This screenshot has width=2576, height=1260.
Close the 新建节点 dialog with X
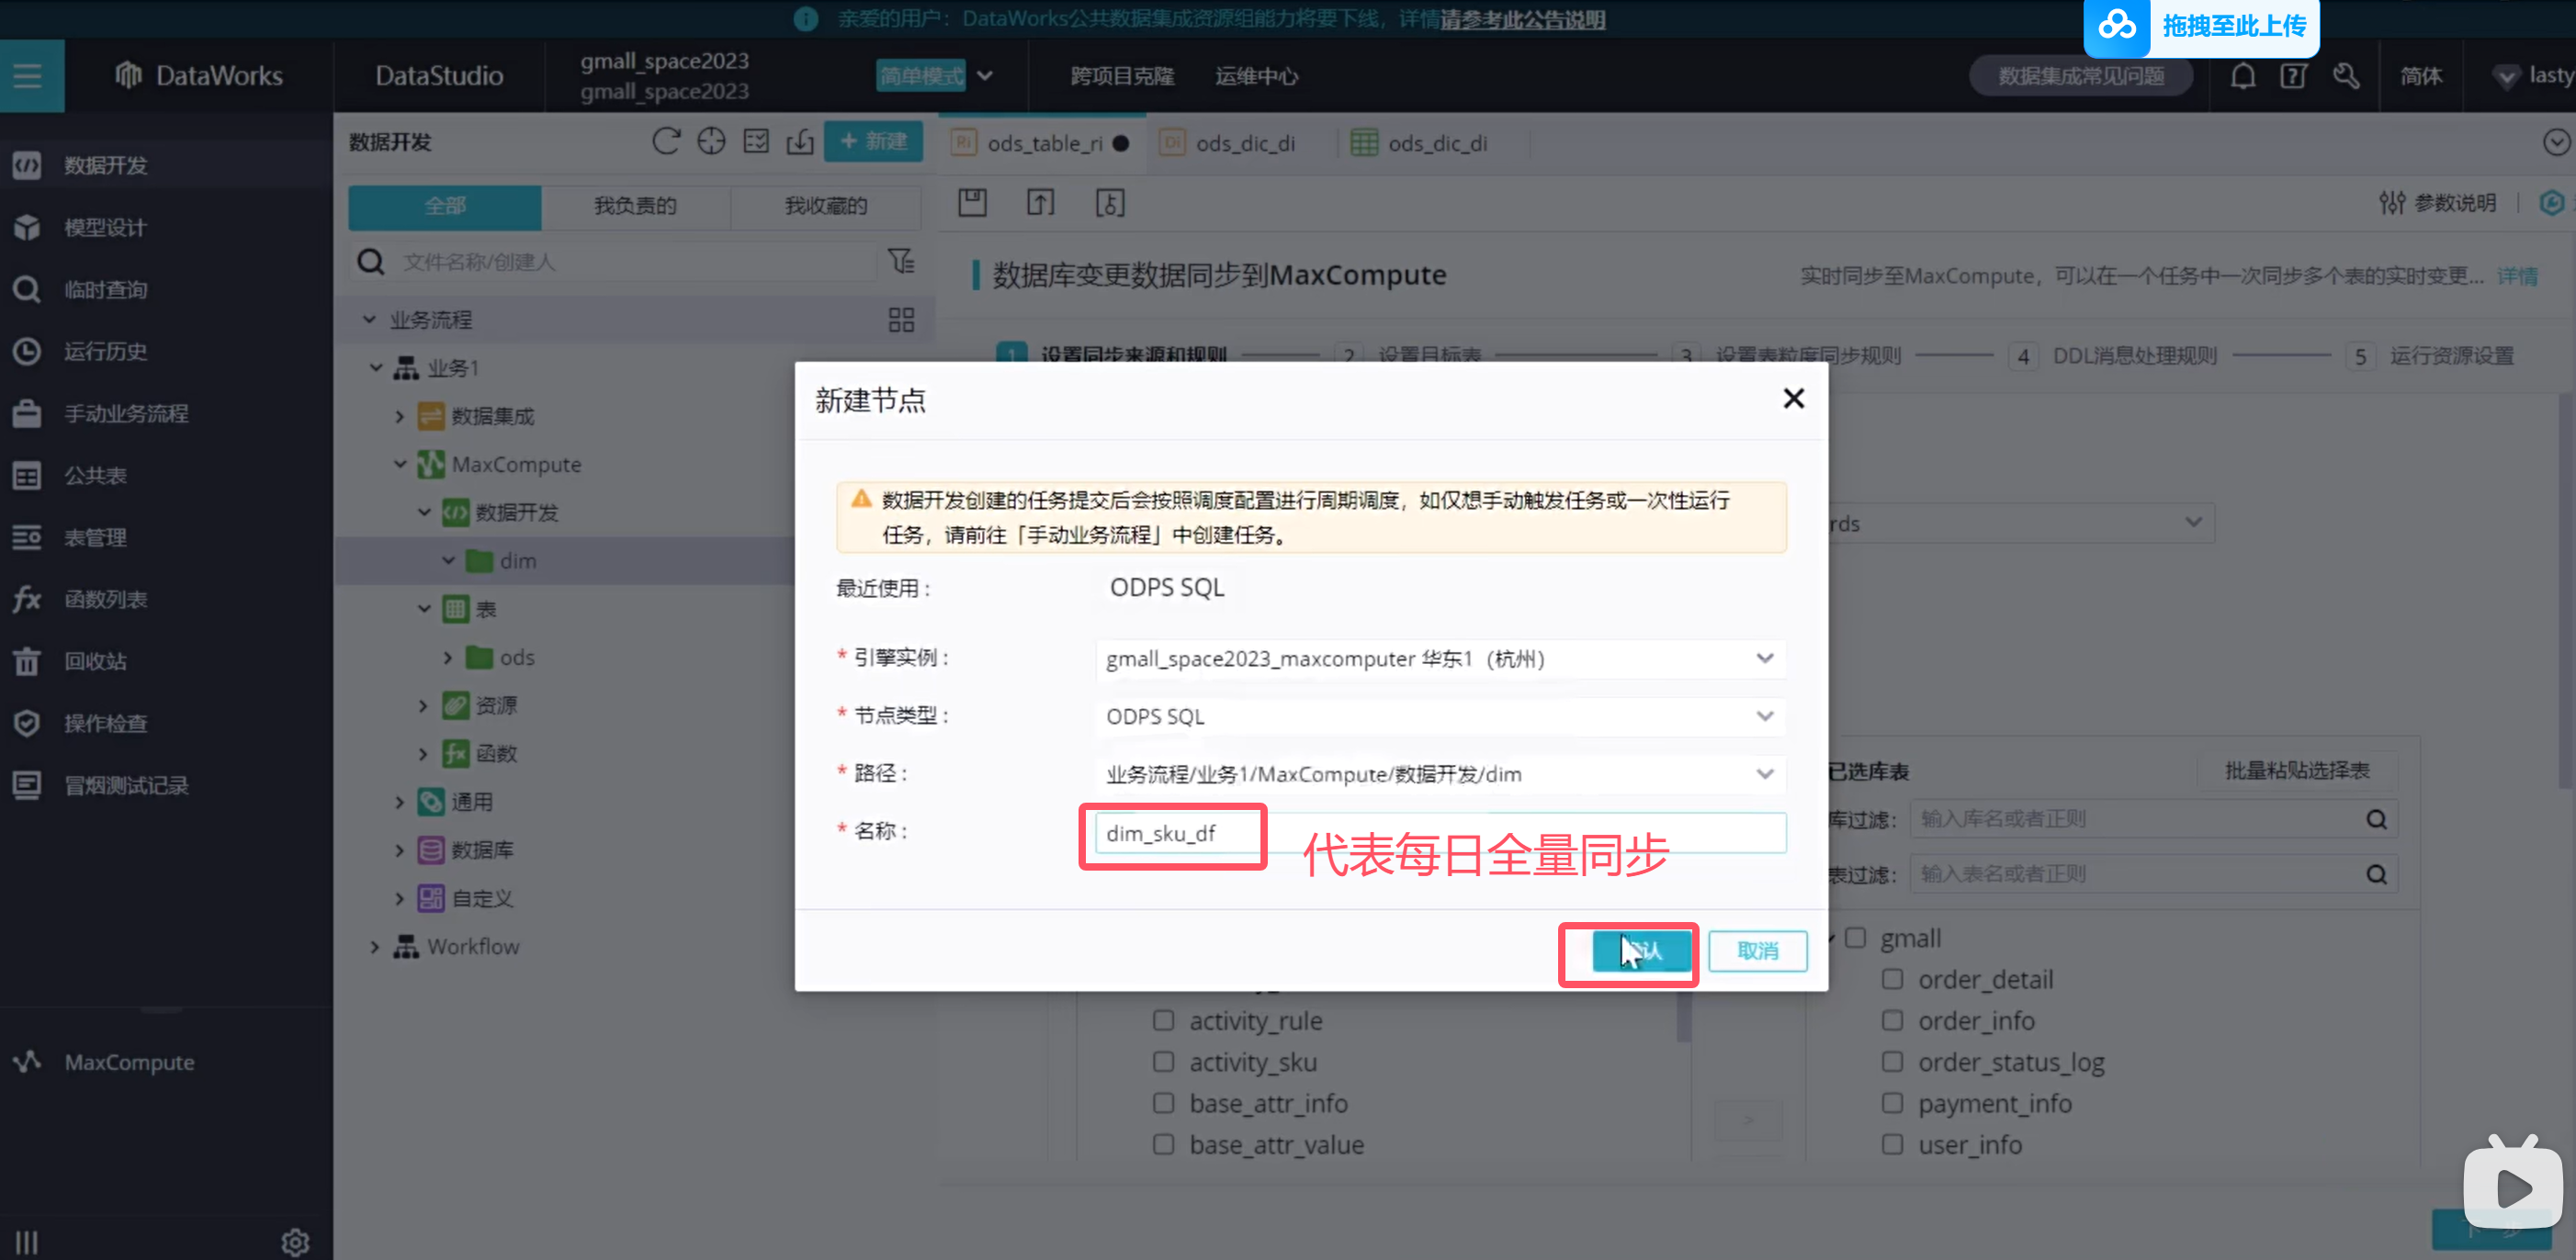[1793, 399]
